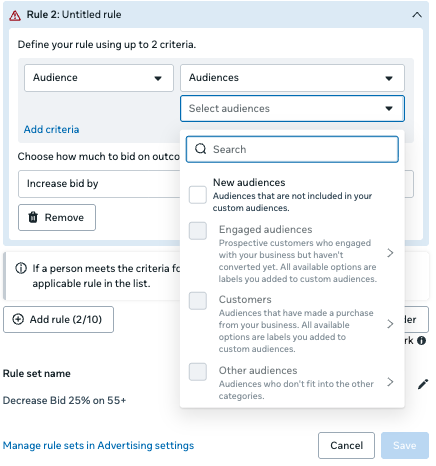
Task: Check the Other audiences checkbox
Action: [198, 372]
